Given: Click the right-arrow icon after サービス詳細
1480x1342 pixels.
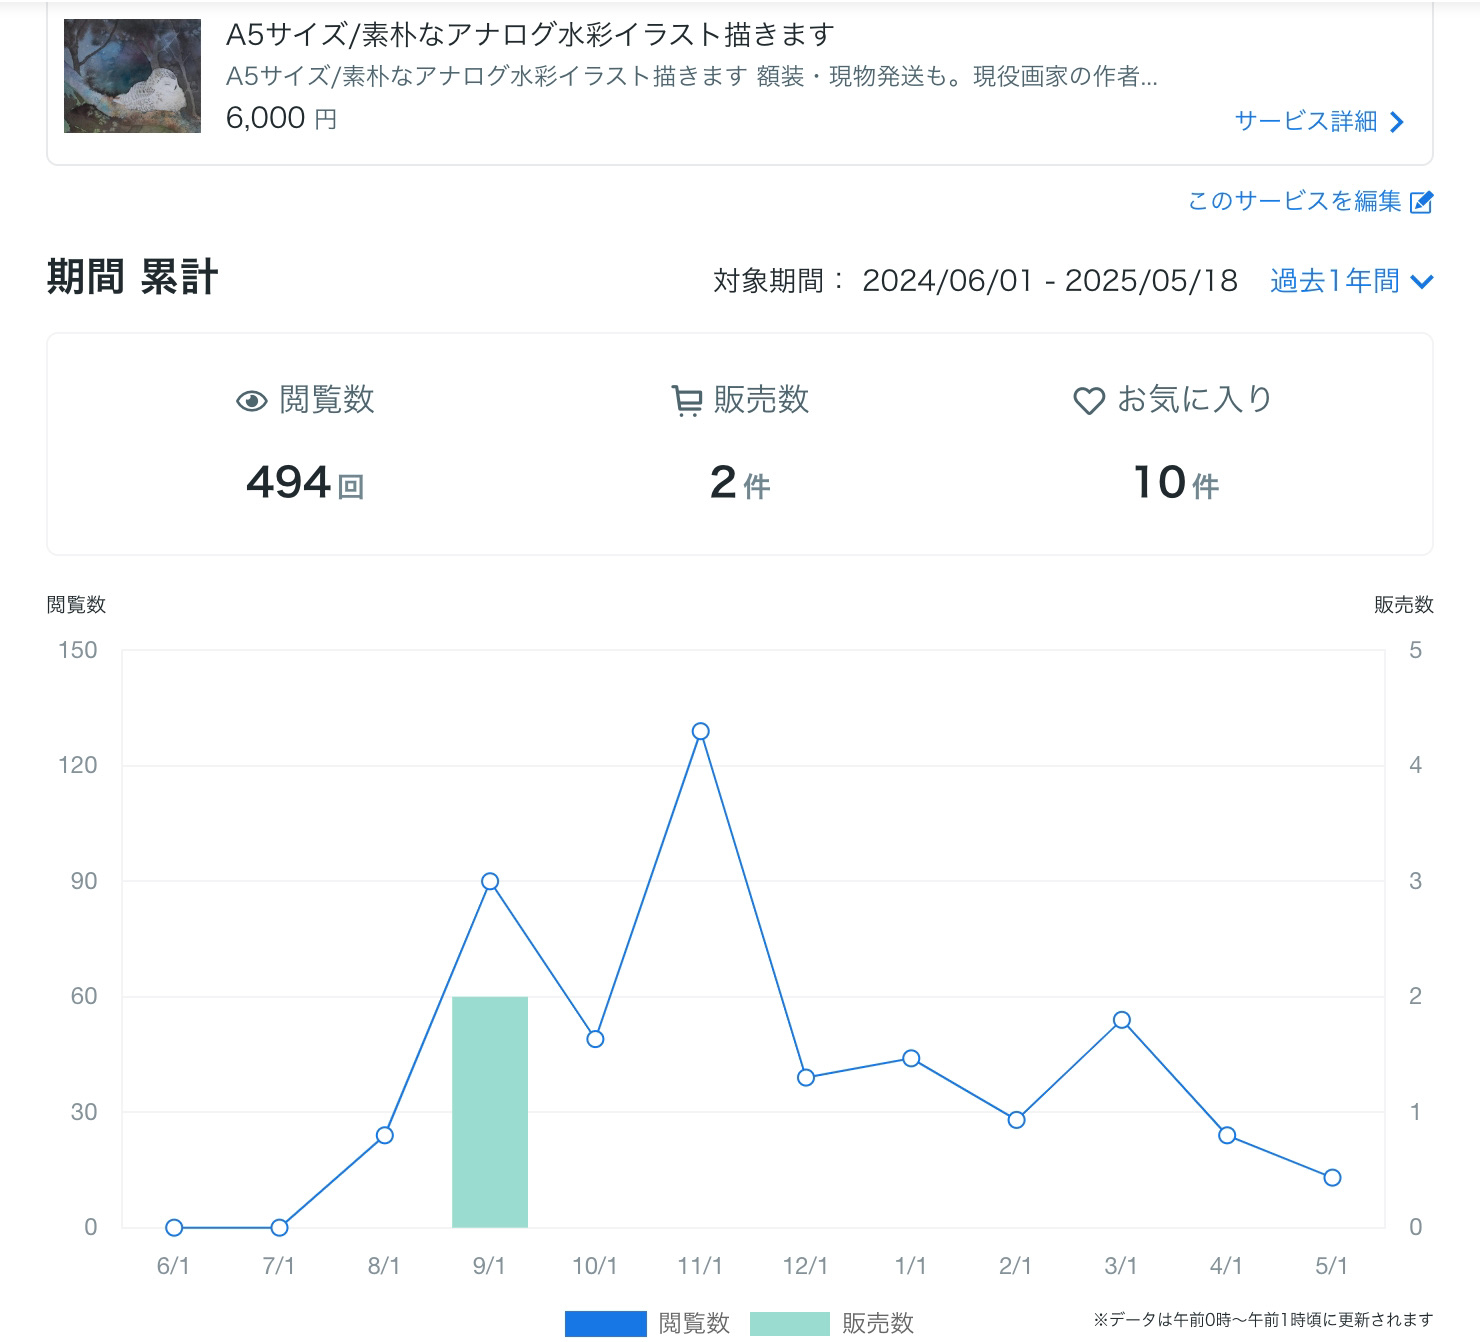Looking at the screenshot, I should click(1398, 122).
